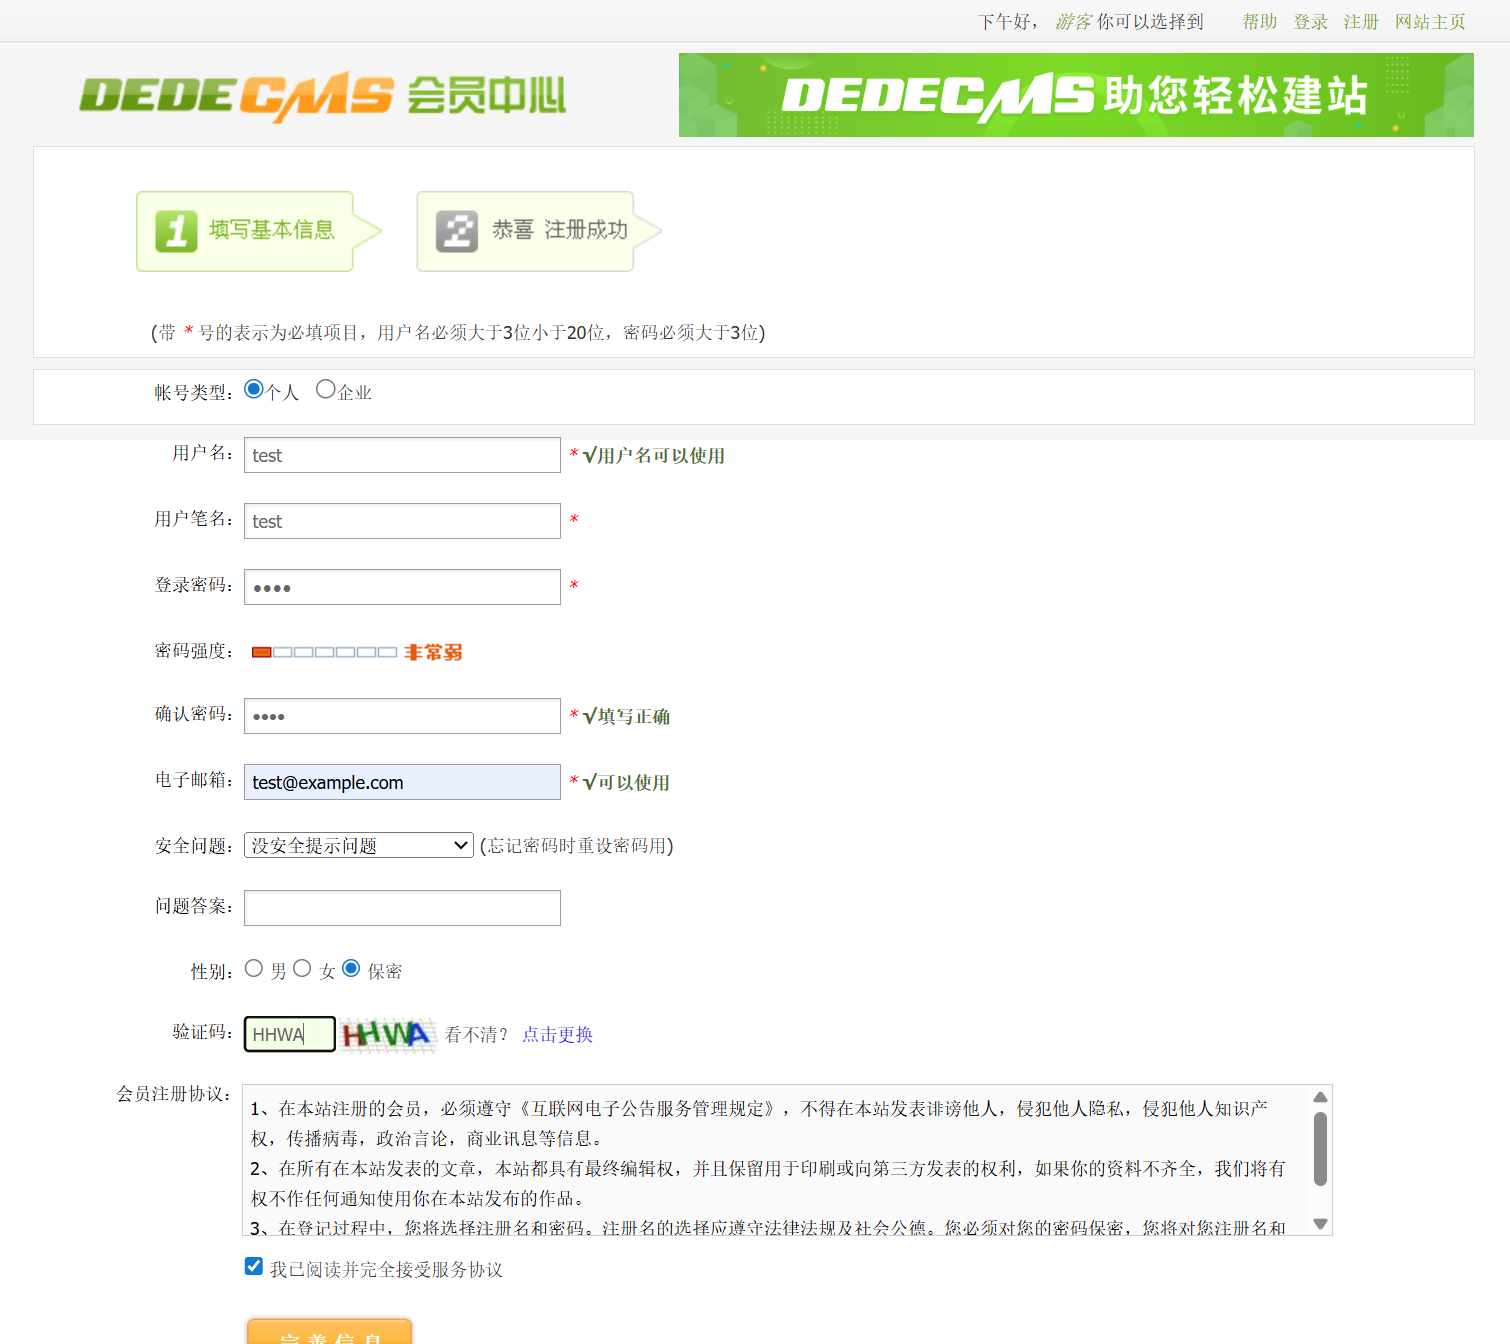Click the captcha image HHWA
Viewport: 1510px width, 1344px height.
[386, 1034]
